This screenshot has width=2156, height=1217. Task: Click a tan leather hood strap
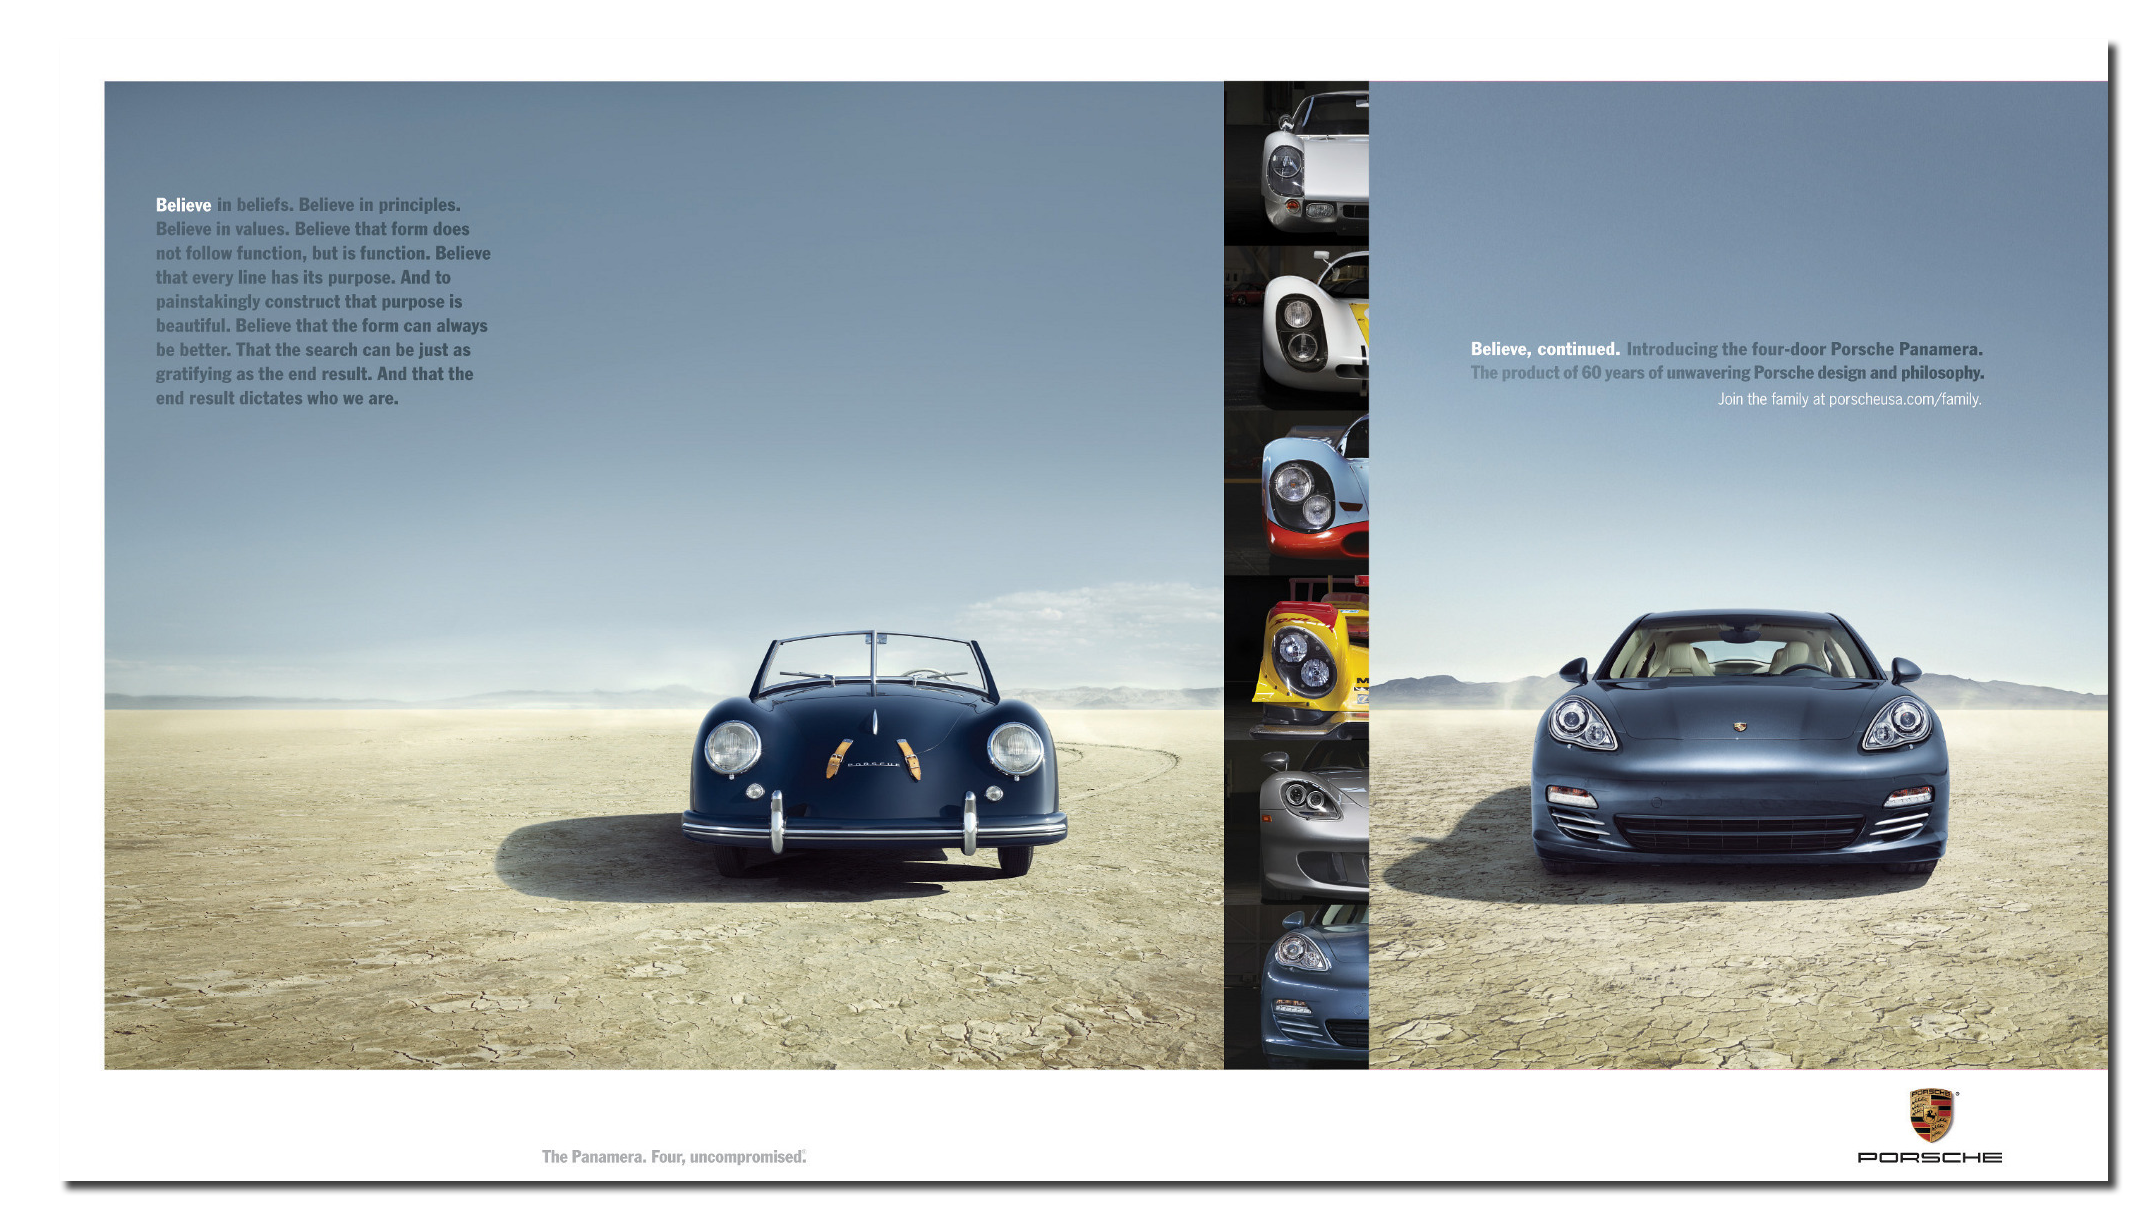point(838,758)
